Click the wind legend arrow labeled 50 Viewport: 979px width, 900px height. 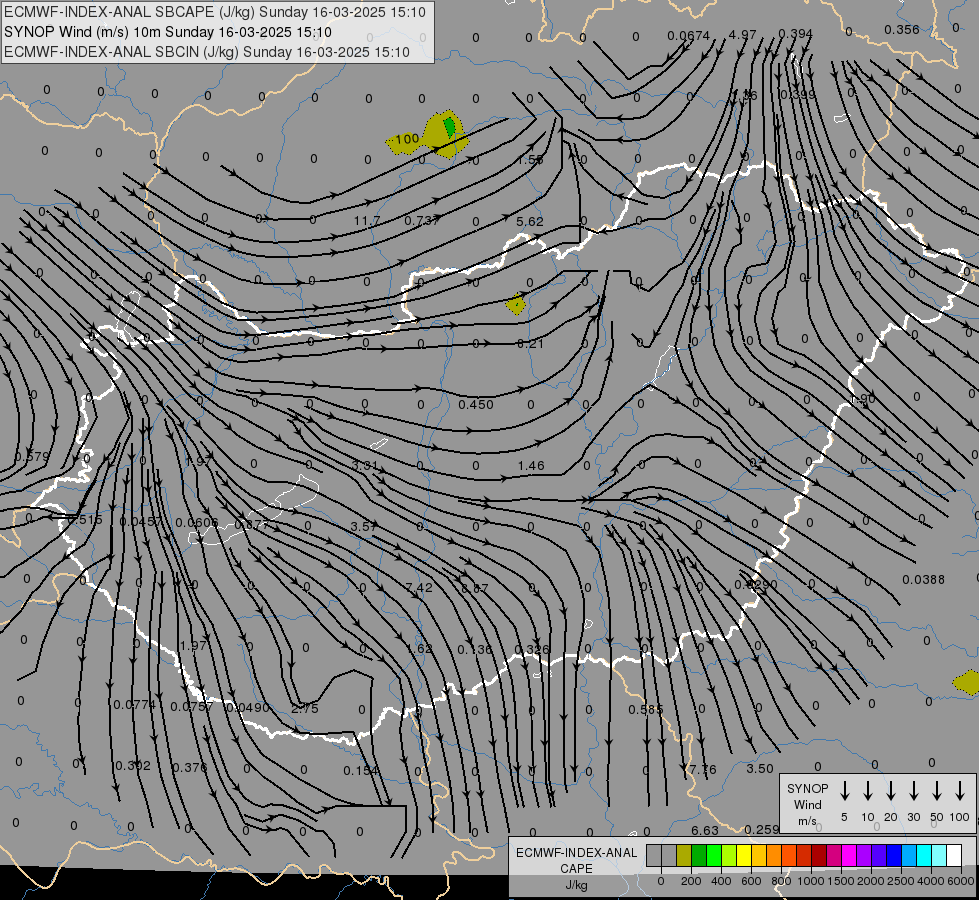click(937, 791)
